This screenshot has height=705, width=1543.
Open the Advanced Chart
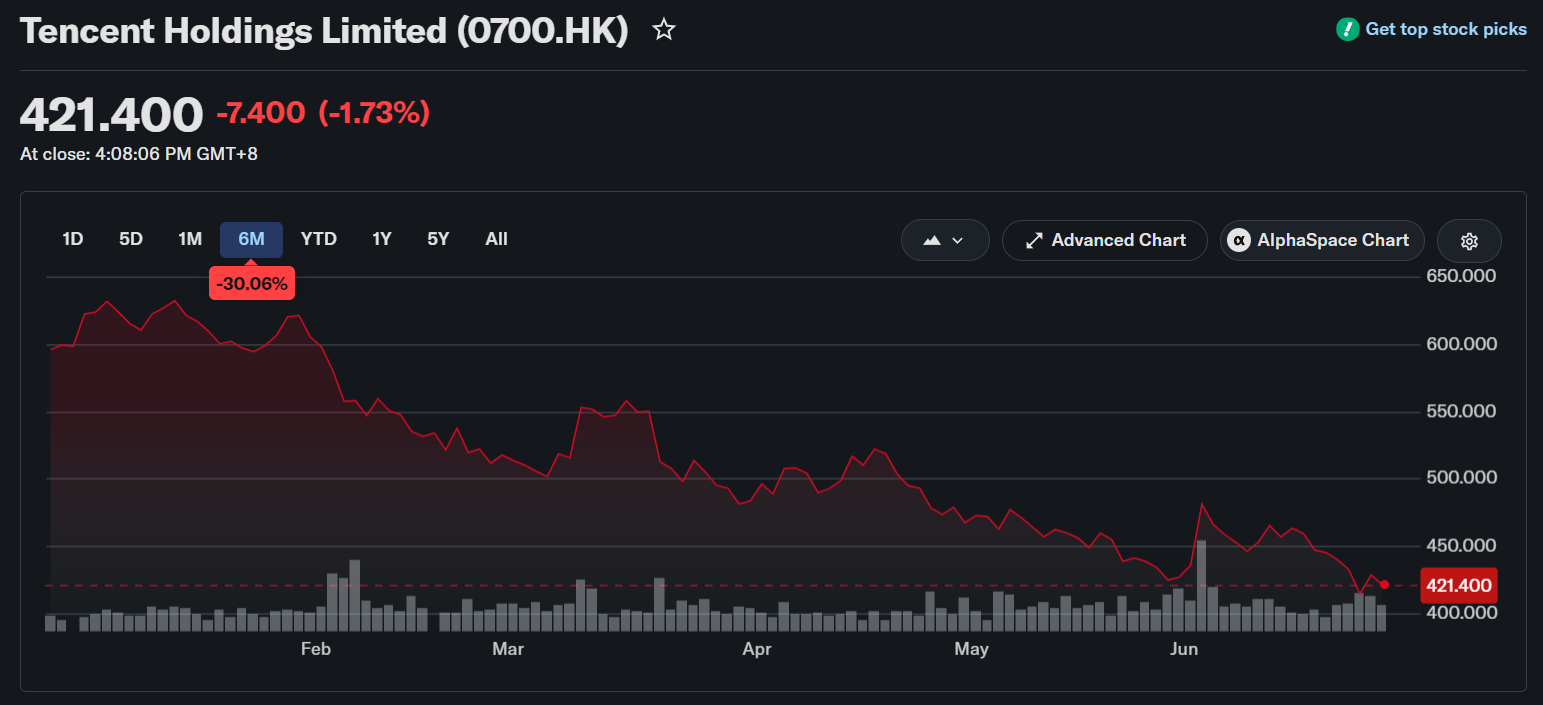[1105, 240]
